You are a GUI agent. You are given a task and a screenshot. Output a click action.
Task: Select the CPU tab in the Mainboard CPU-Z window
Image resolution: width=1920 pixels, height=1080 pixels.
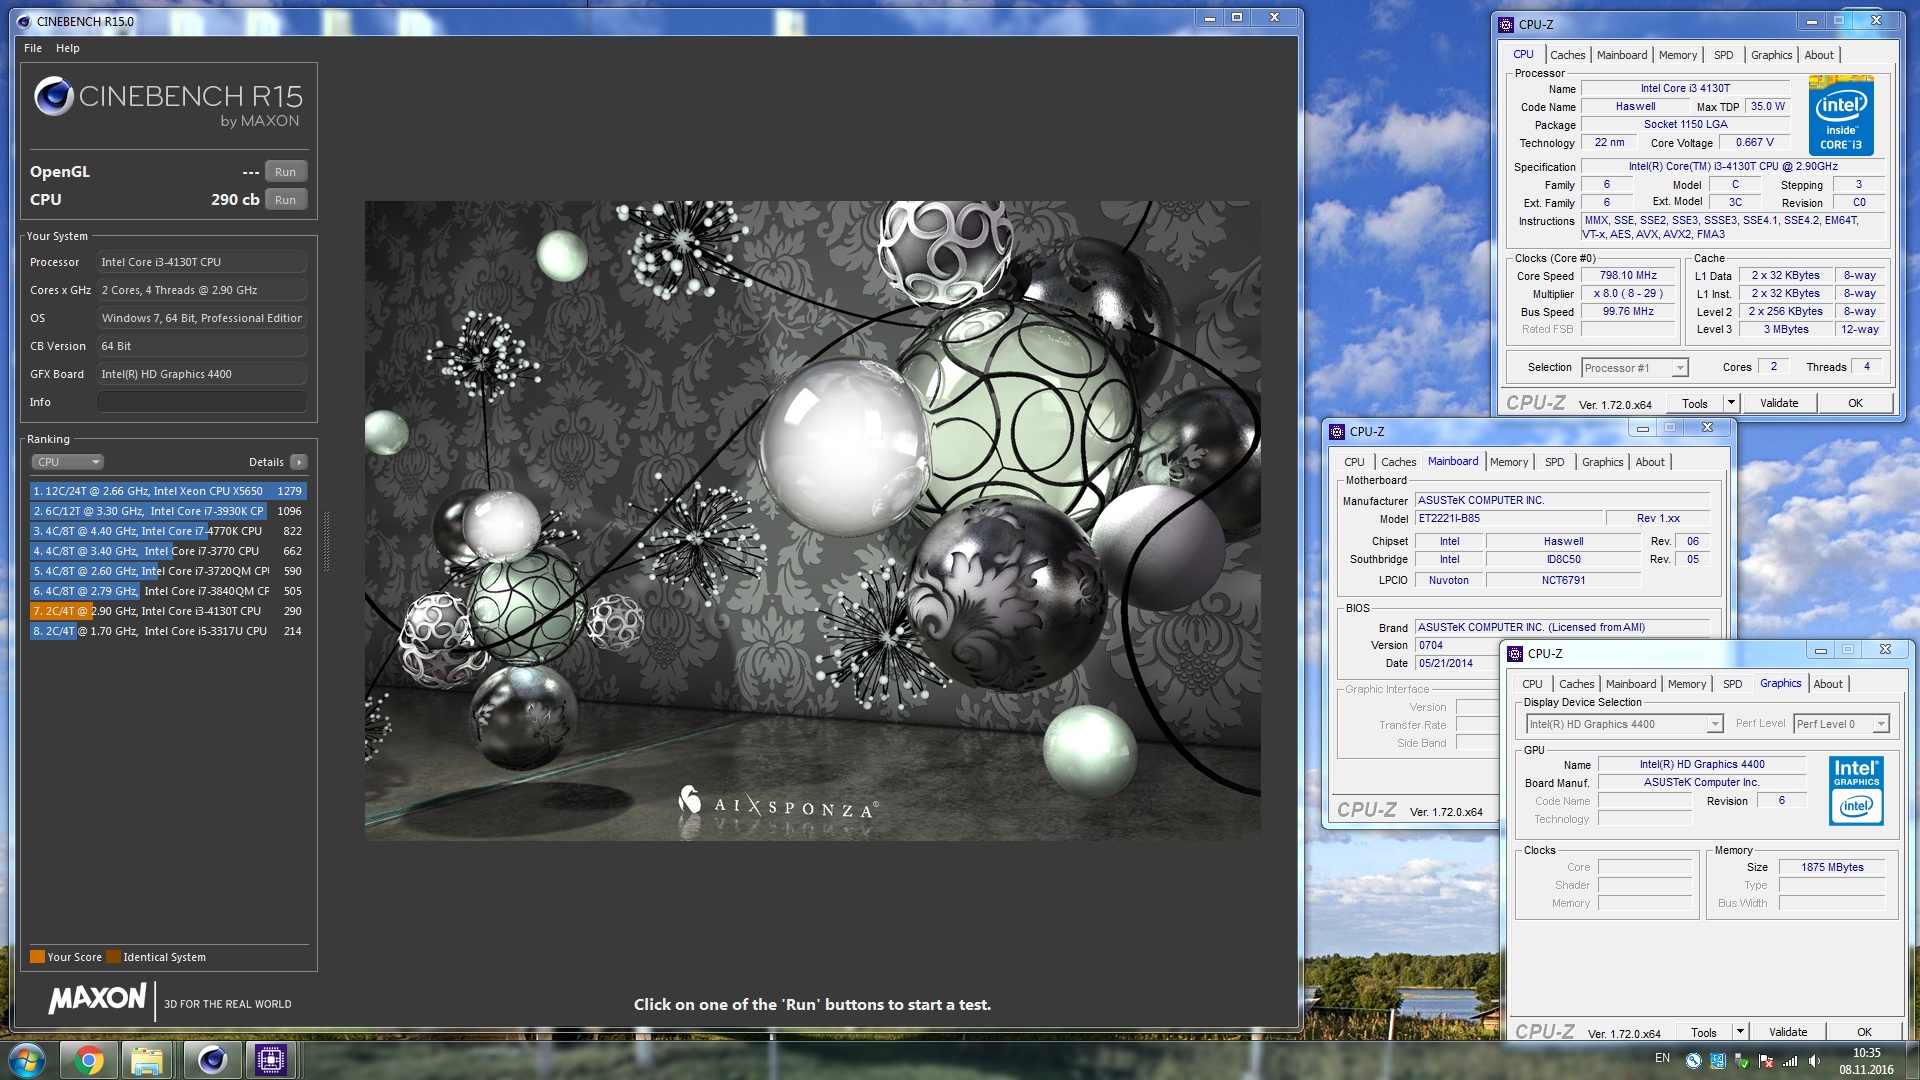pyautogui.click(x=1354, y=462)
